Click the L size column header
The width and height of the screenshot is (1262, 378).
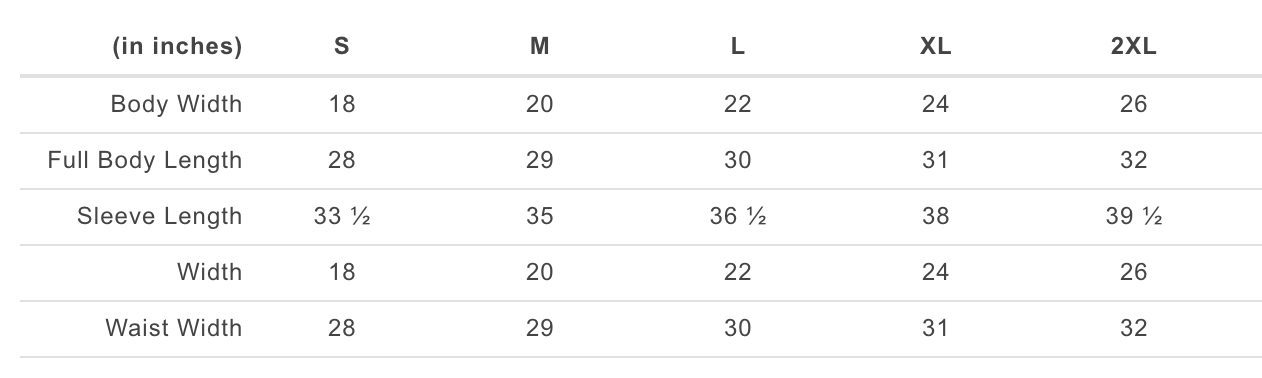[738, 47]
